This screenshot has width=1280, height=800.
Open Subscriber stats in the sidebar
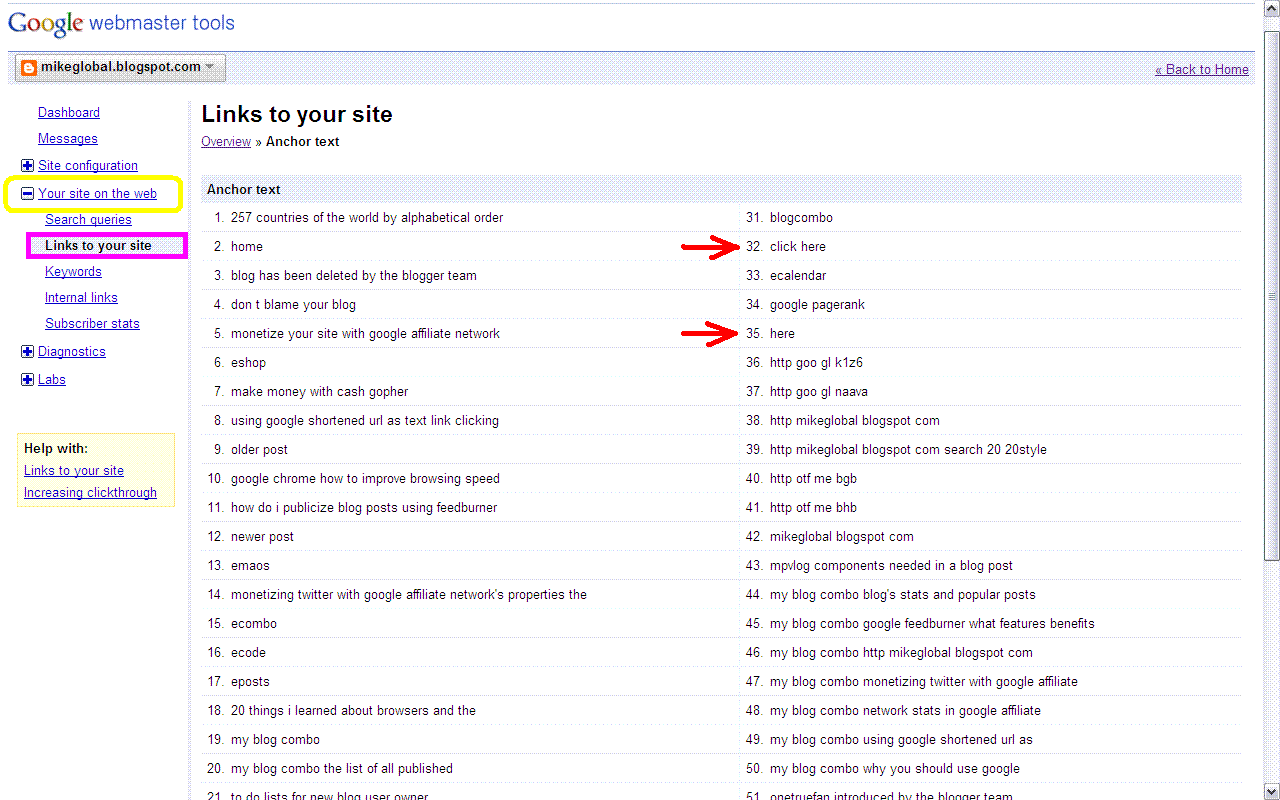[92, 324]
